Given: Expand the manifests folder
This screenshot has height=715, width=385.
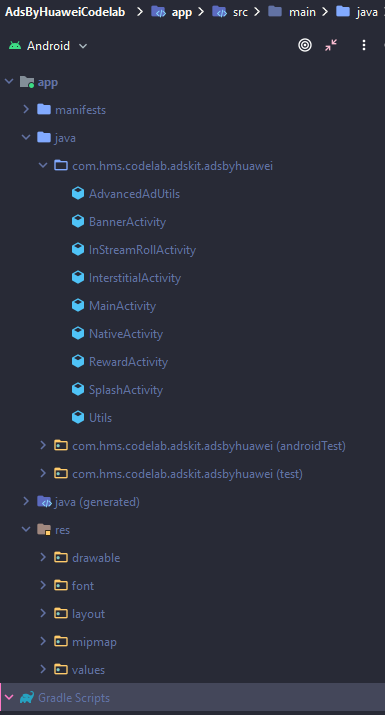Looking at the screenshot, I should click(x=26, y=109).
